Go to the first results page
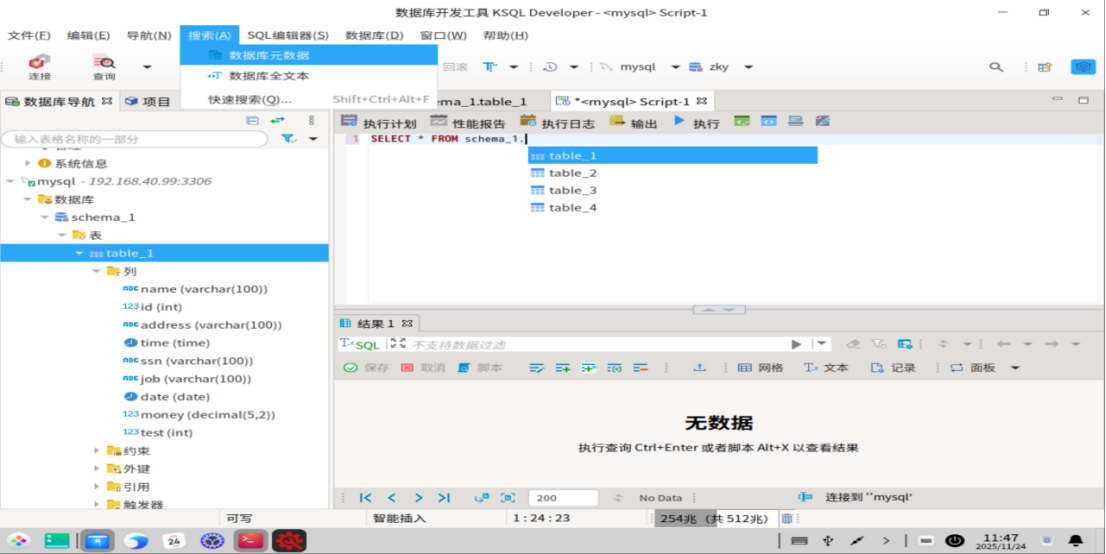Viewport: 1106px width, 554px height. tap(366, 497)
